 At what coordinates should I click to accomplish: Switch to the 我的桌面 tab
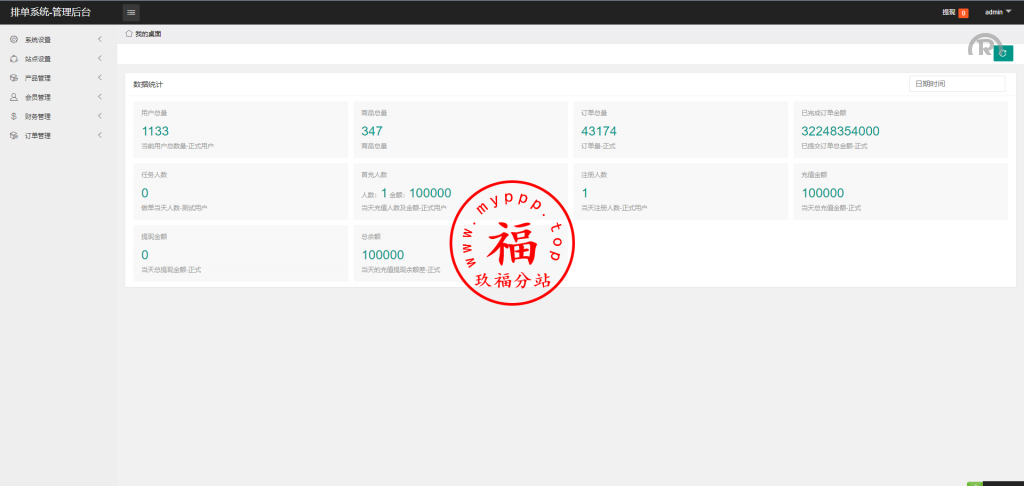(148, 34)
